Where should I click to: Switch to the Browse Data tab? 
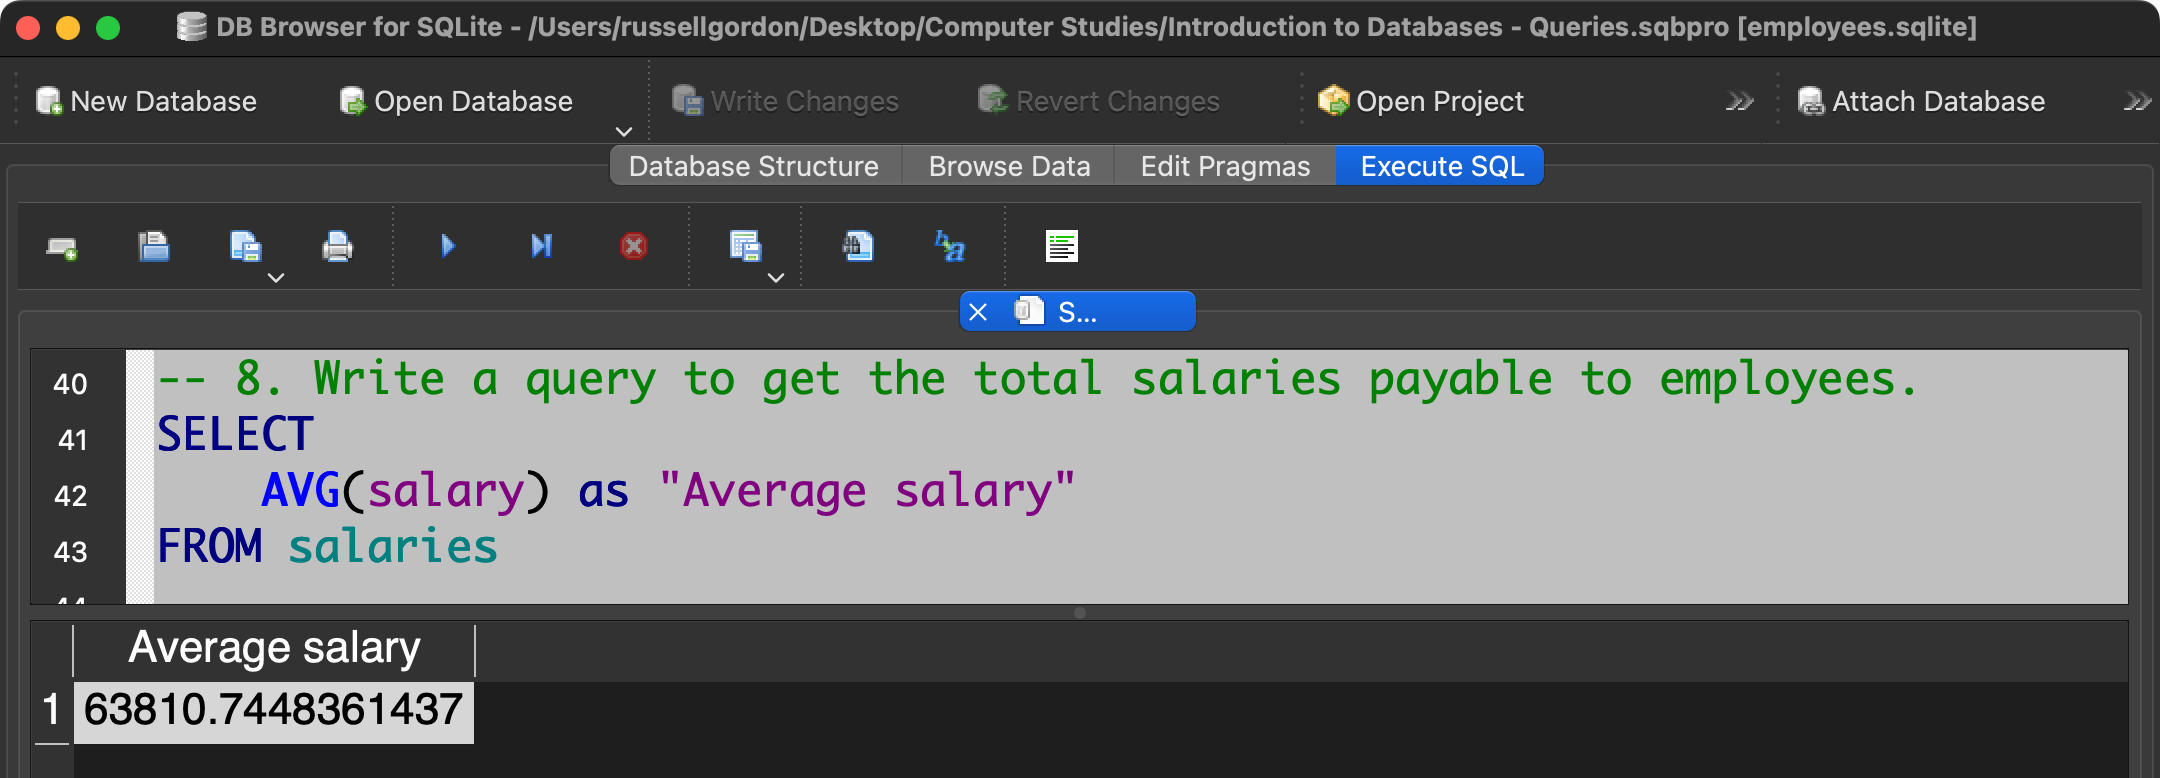pos(1009,166)
